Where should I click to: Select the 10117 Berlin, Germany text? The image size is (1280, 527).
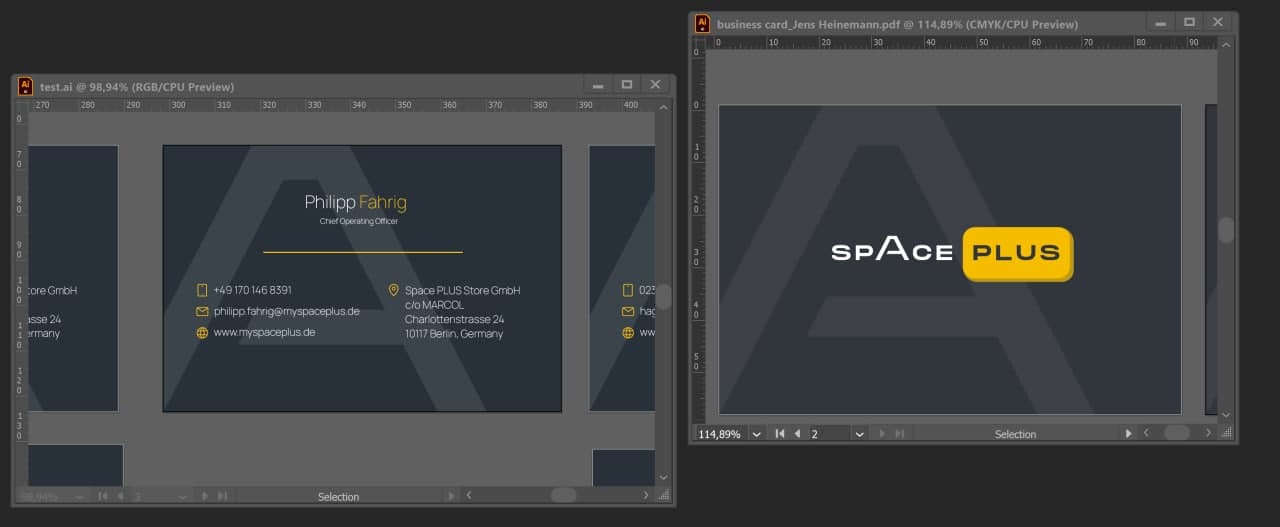click(454, 334)
